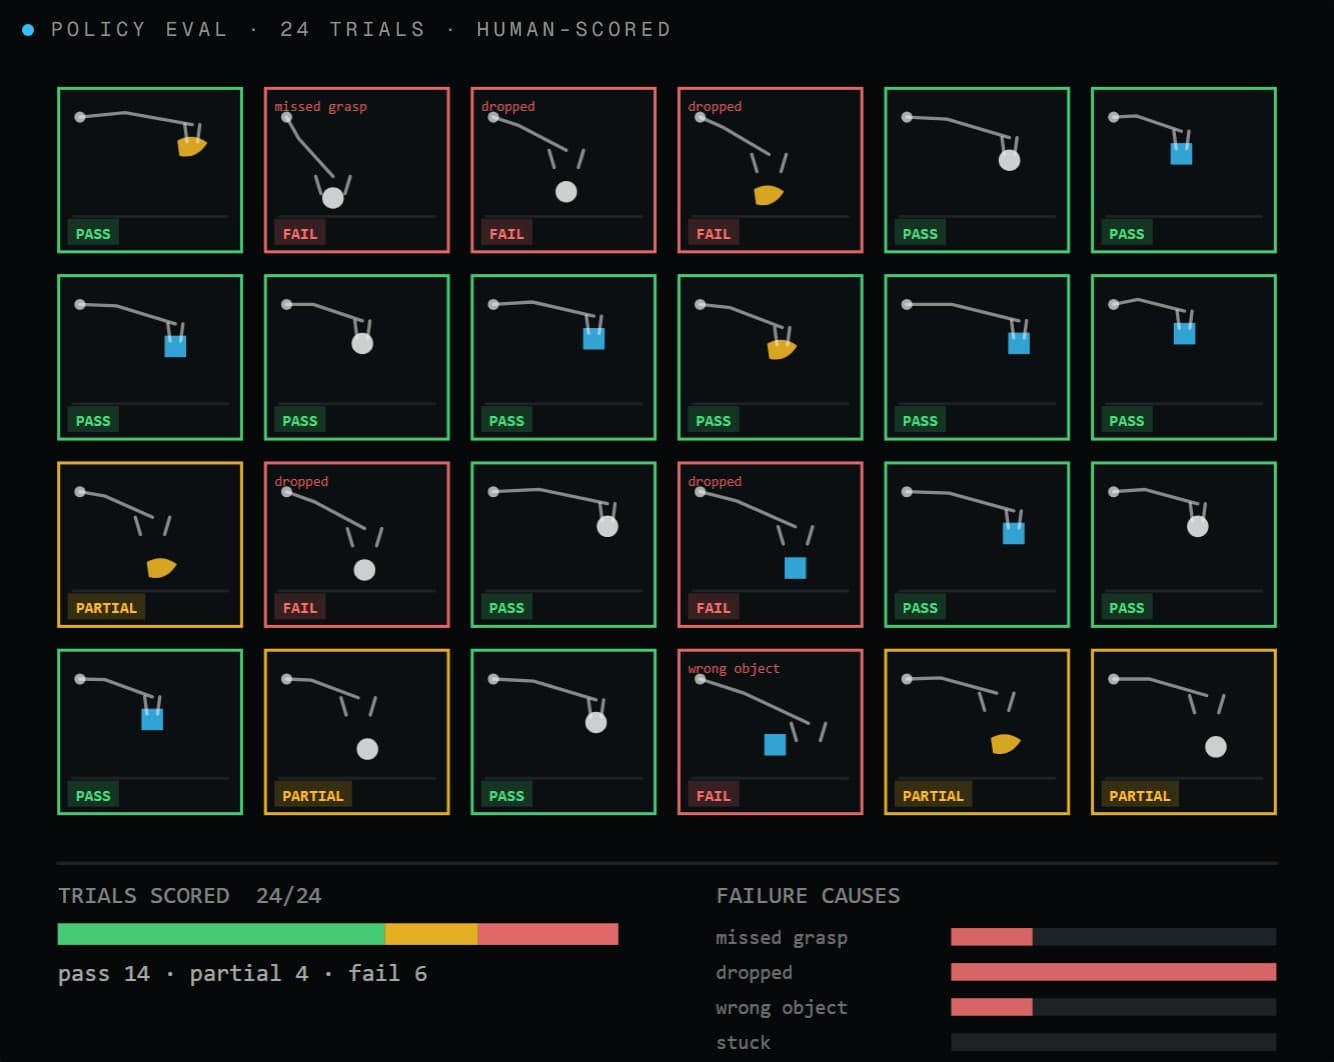Open the top-row PASS trial gripping a white ball

tap(977, 170)
